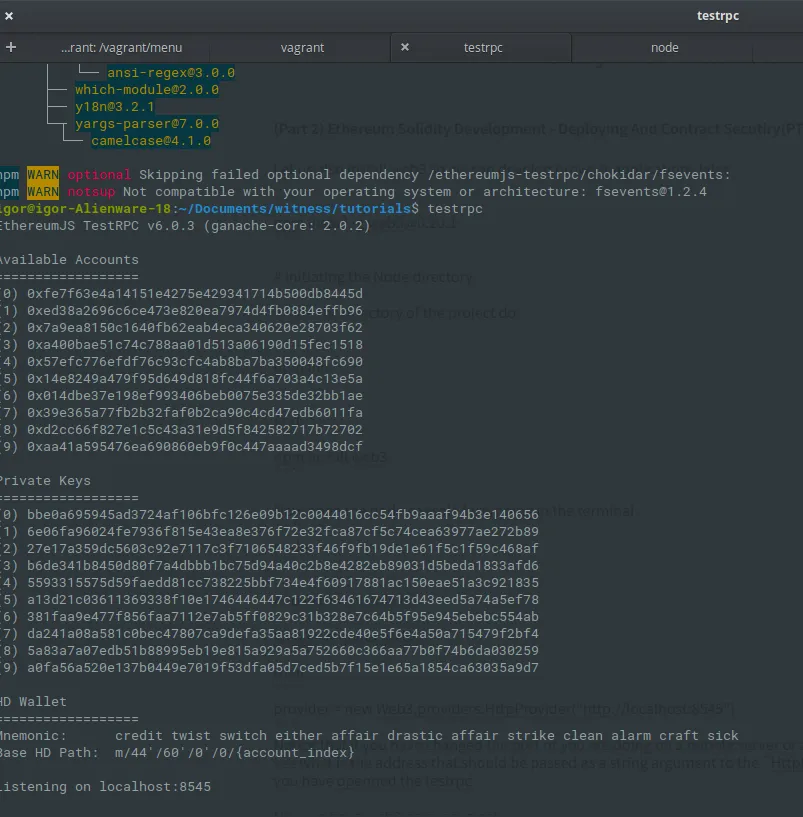Click account 1 address 0xed38a2696c6ce473...
The height and width of the screenshot is (817, 803).
click(x=195, y=311)
